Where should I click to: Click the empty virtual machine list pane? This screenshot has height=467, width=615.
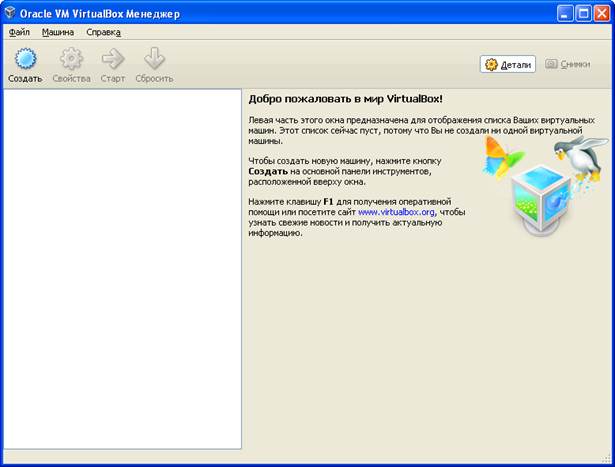tap(122, 269)
